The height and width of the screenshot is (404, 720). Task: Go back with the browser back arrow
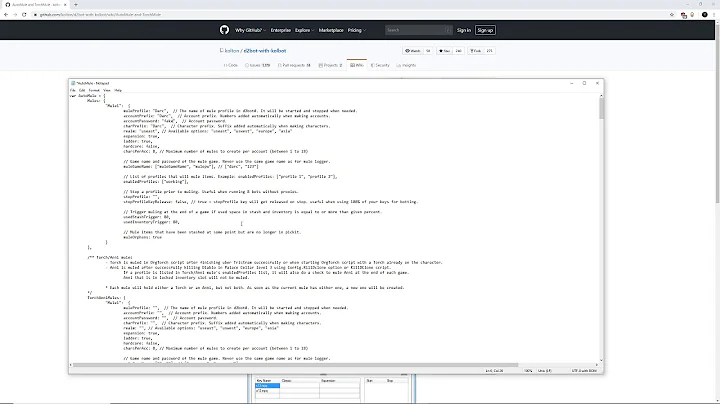tap(6, 15)
